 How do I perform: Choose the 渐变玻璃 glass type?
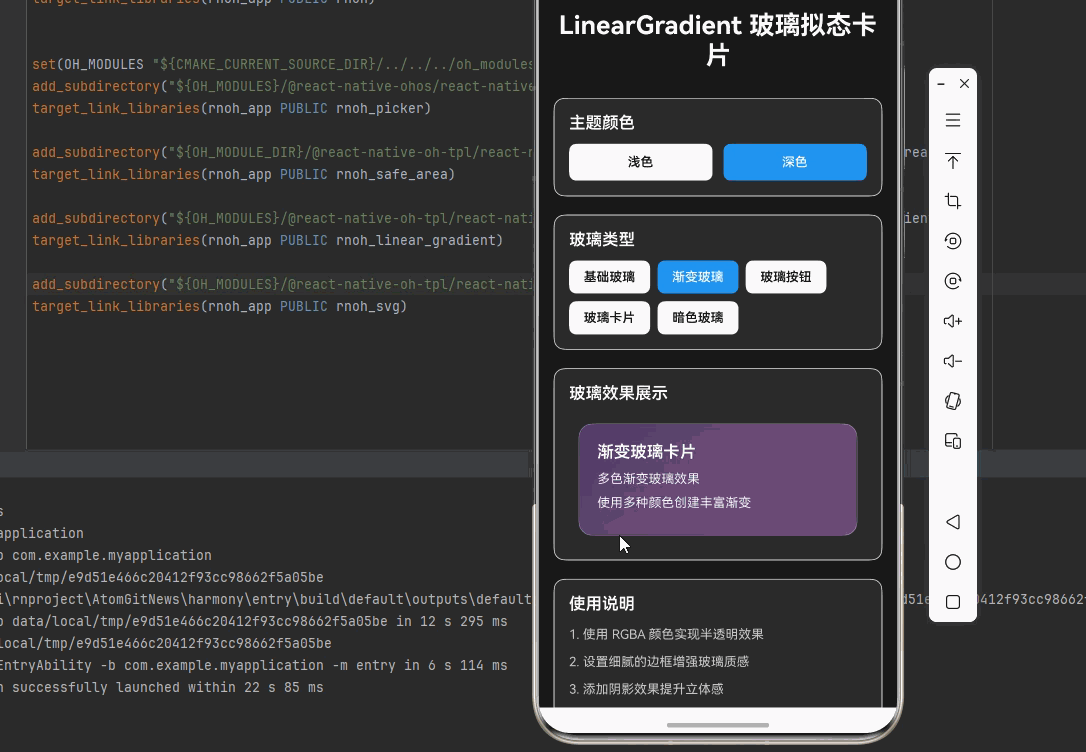(698, 277)
